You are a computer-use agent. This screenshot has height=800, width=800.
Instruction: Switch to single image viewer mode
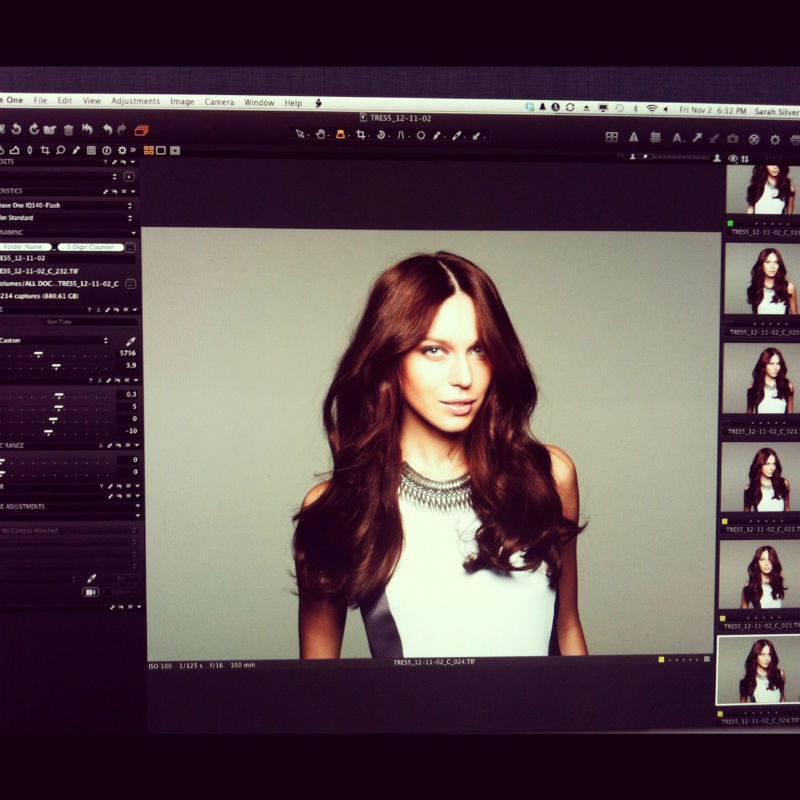click(161, 150)
